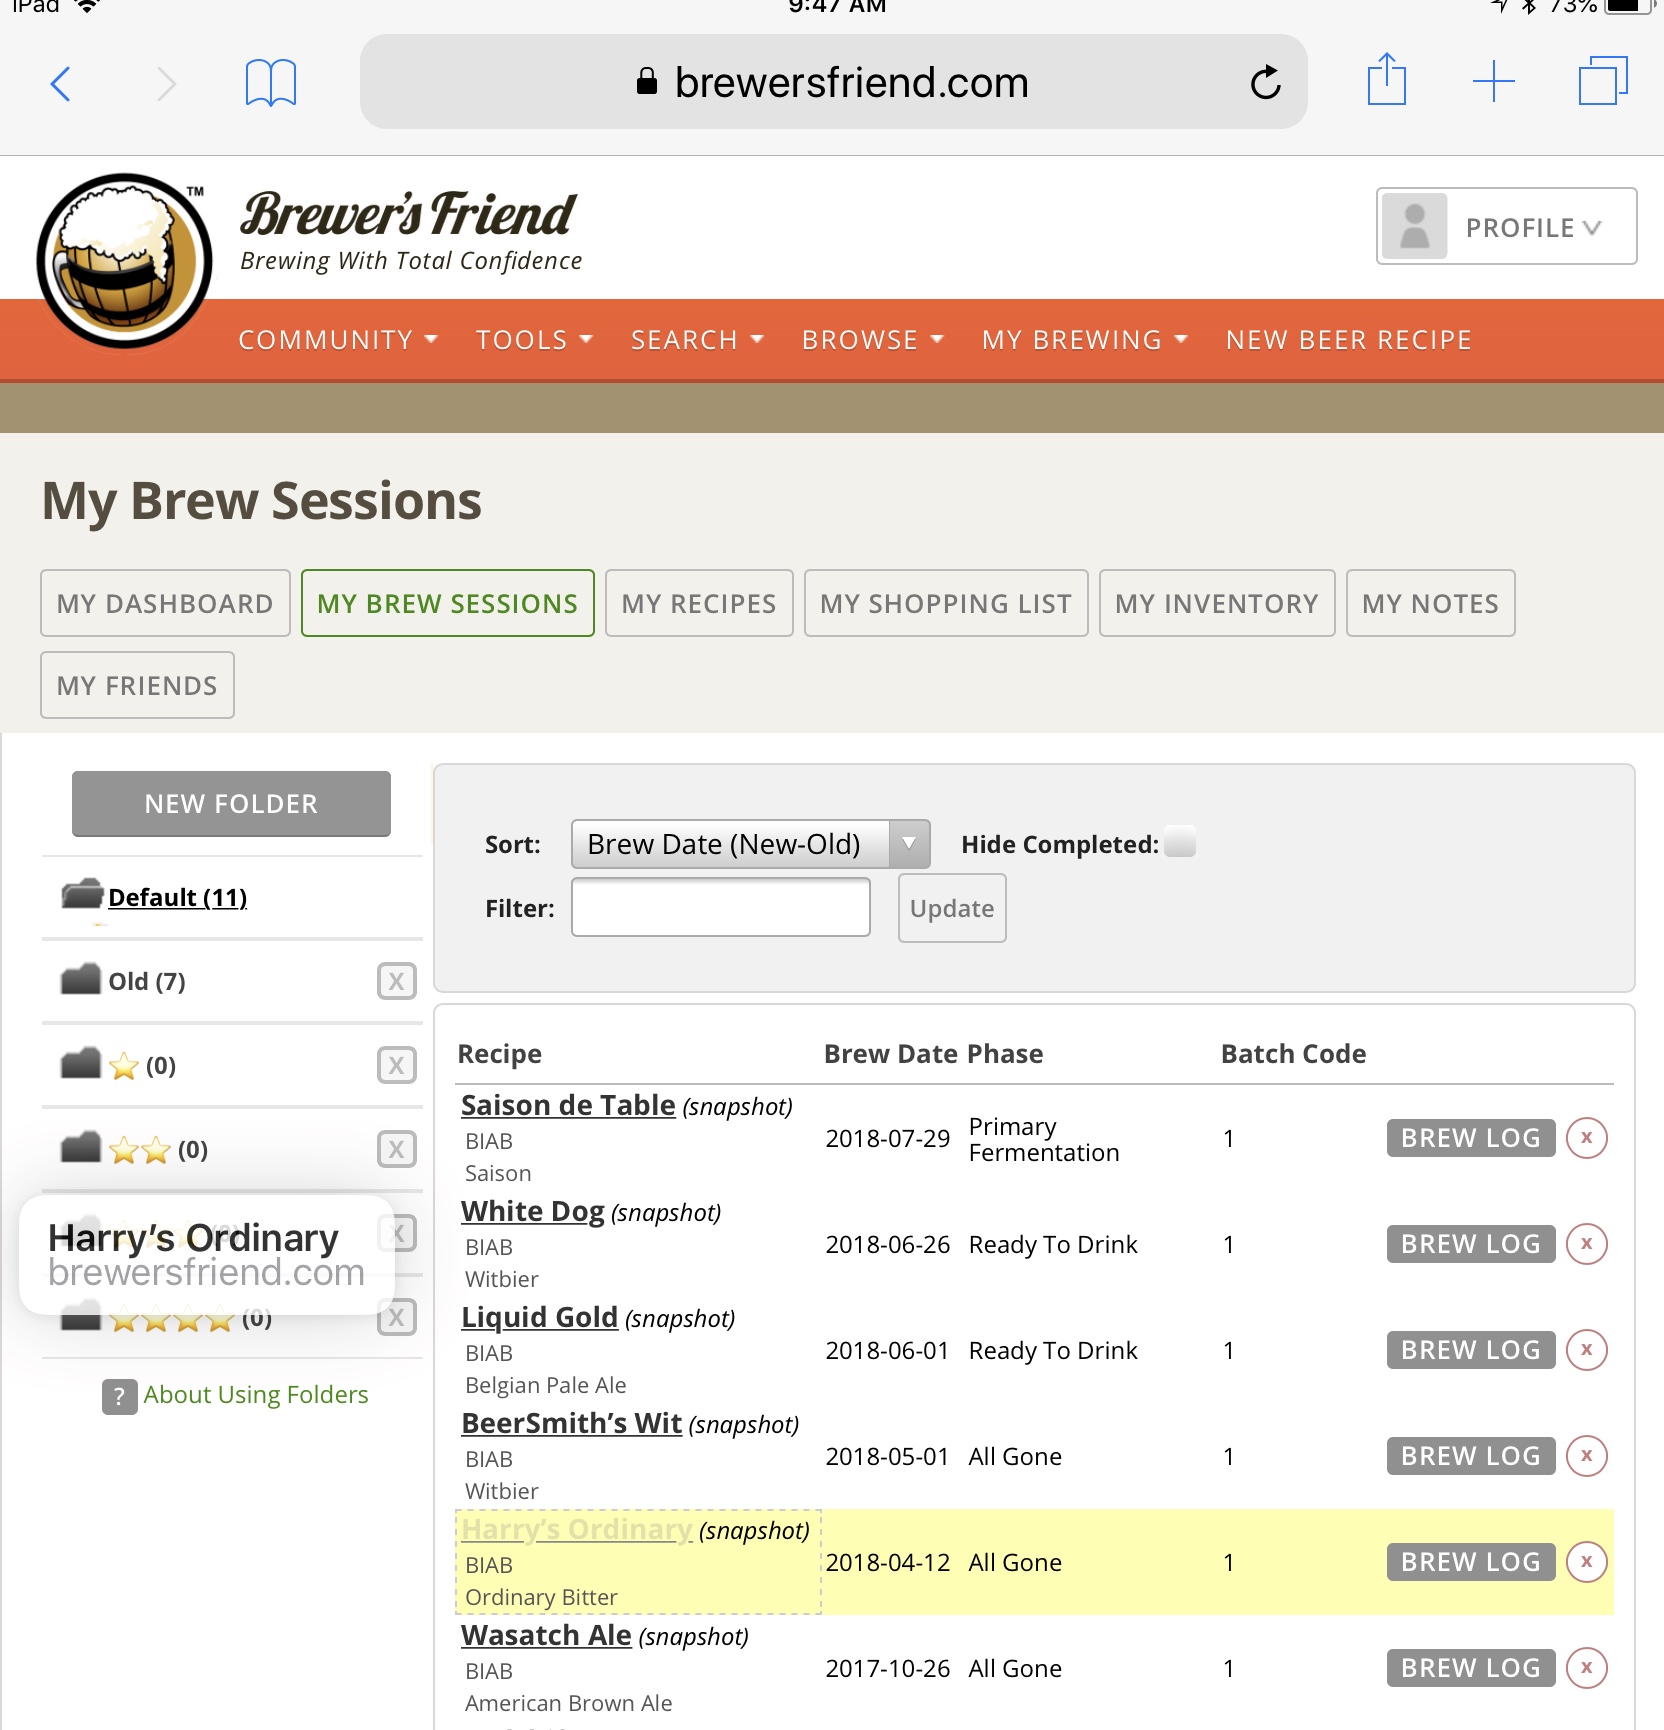Open the Safari share sheet icon
Screen dimensions: 1664x1730
click(x=1386, y=81)
